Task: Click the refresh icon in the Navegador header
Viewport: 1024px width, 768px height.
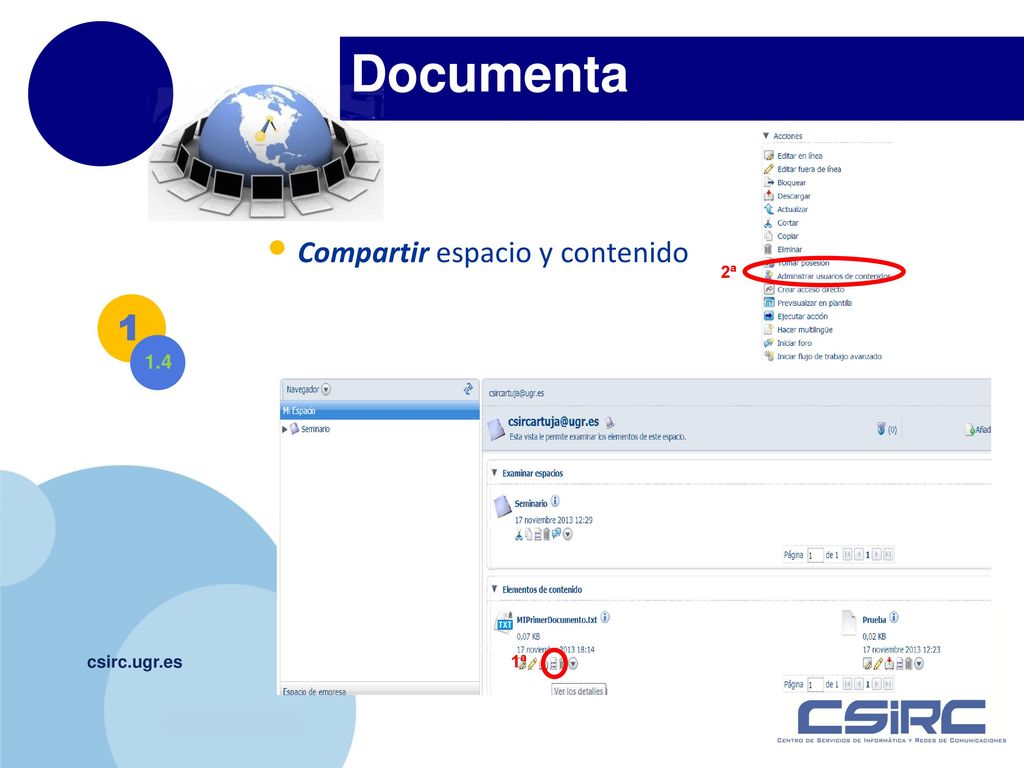Action: tap(468, 389)
